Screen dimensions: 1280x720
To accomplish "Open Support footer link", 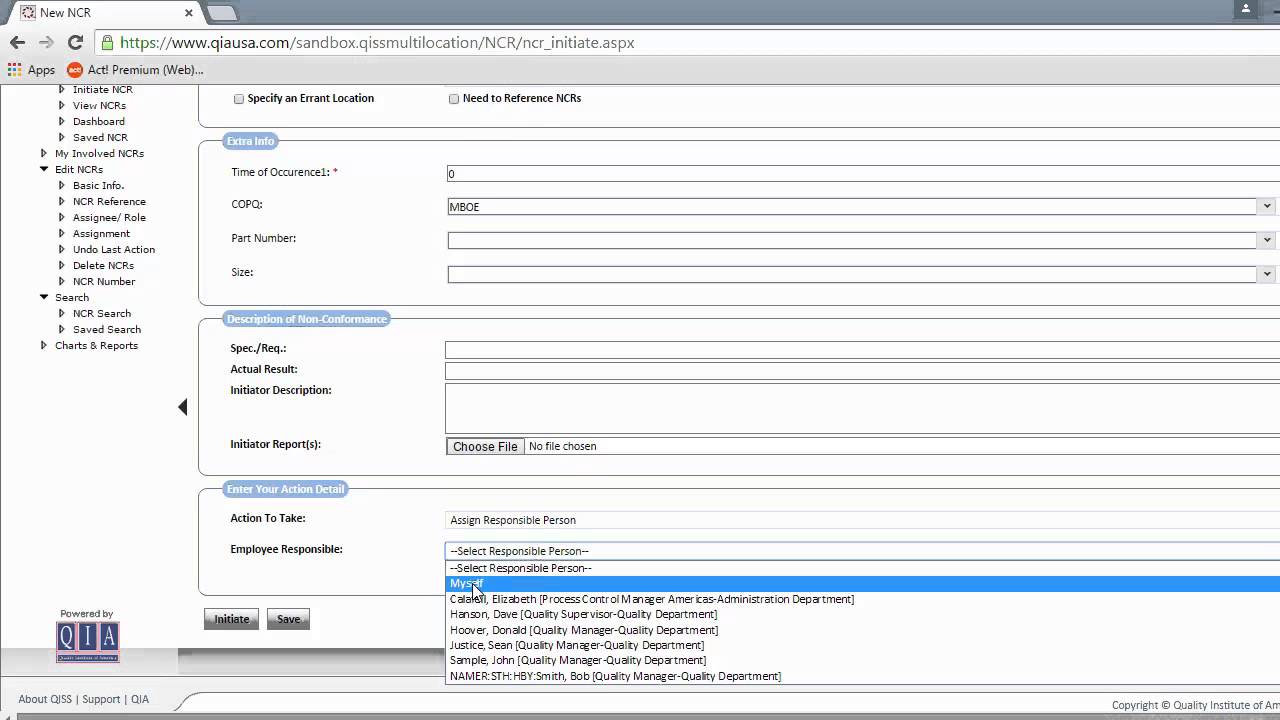I will tap(101, 699).
